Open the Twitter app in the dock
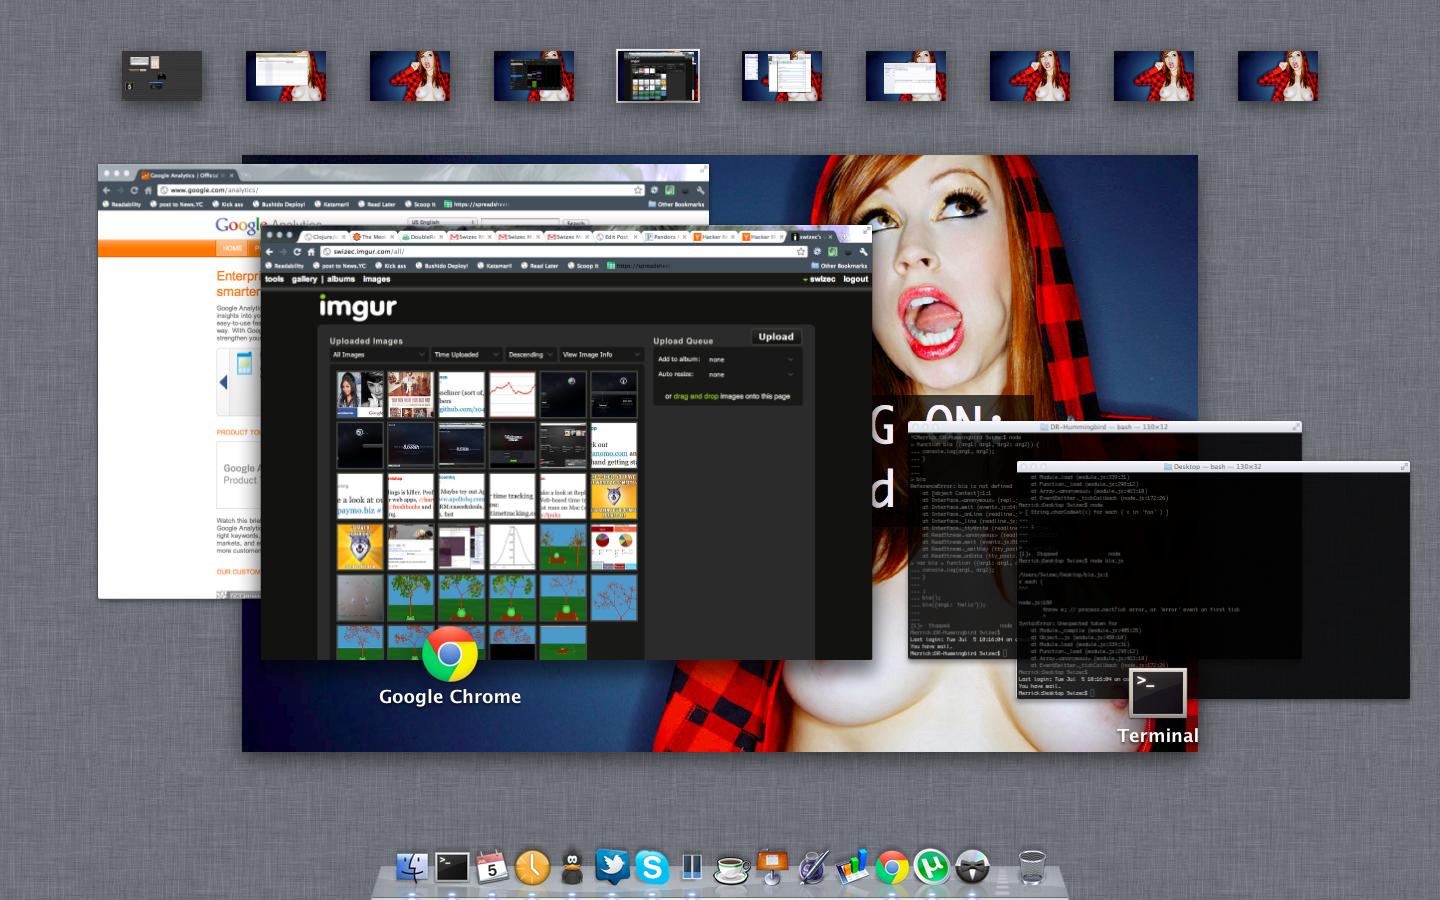Viewport: 1440px width, 900px height. click(612, 866)
